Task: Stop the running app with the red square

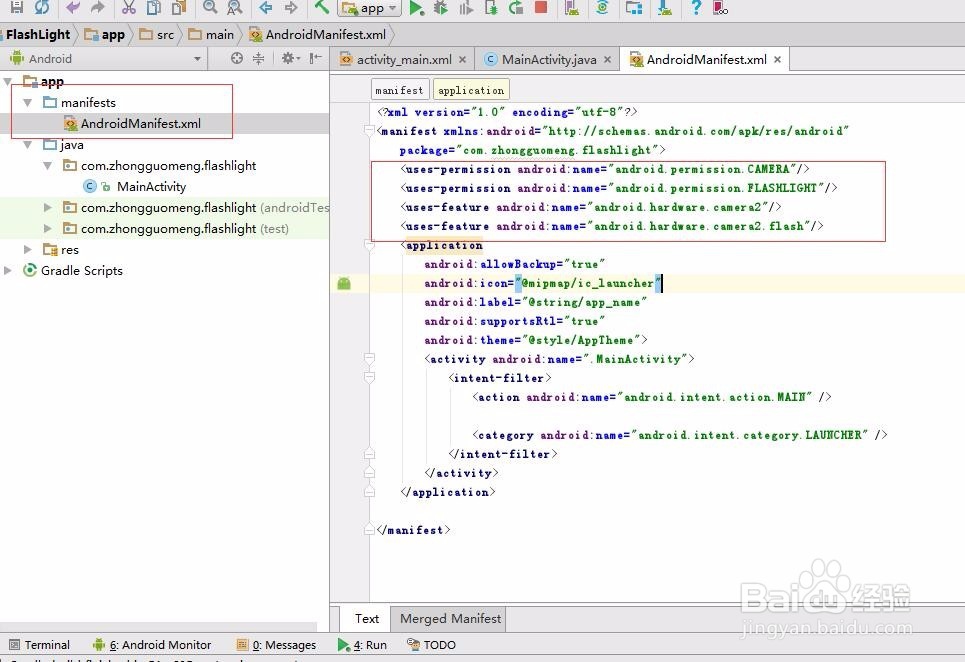Action: [541, 9]
